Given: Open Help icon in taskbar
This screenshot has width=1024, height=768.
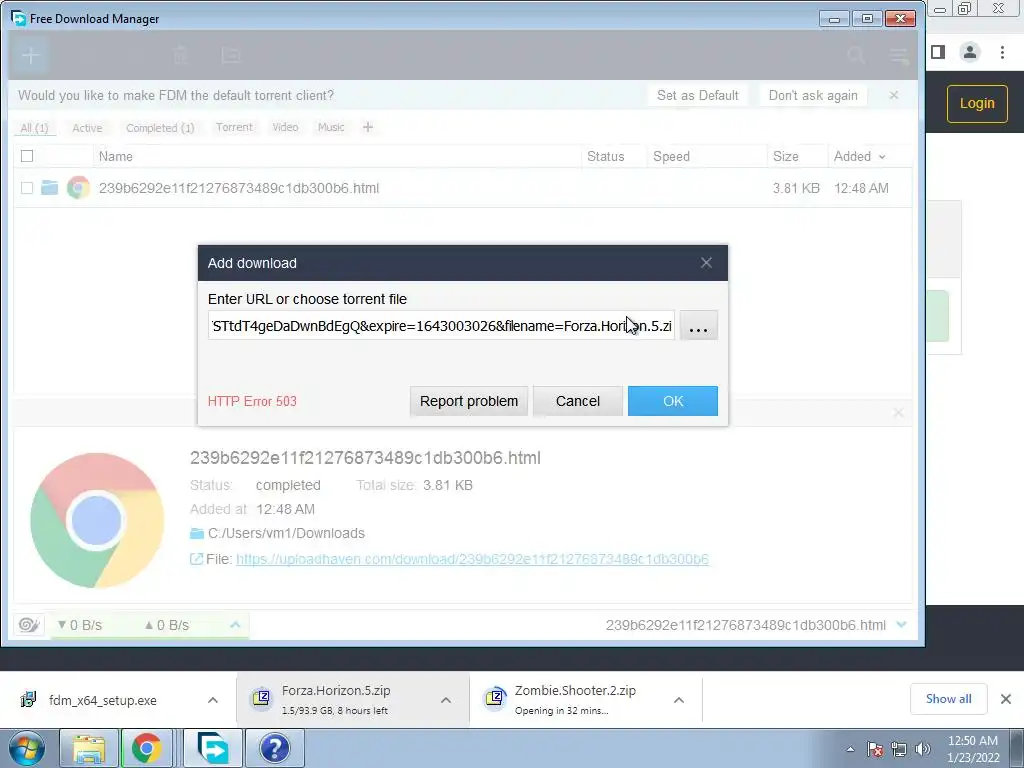Looking at the screenshot, I should coord(275,748).
